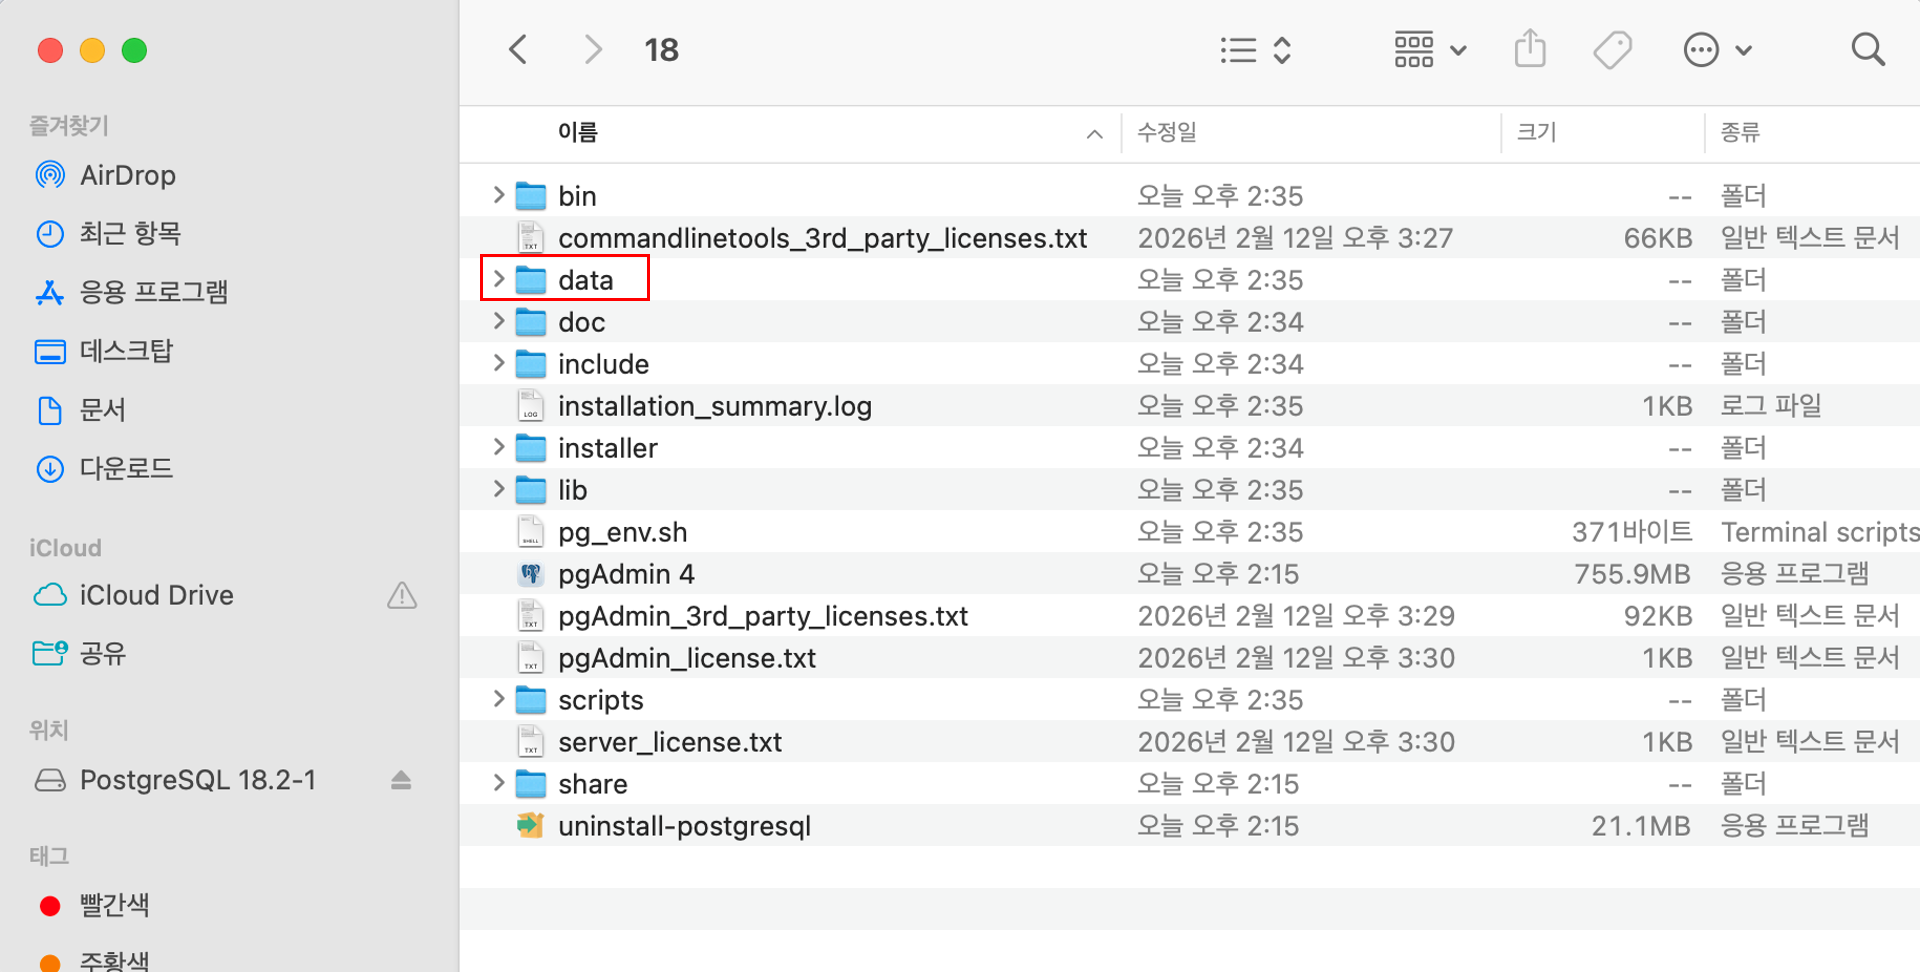Go back with the left chevron button
Image resolution: width=1920 pixels, height=972 pixels.
tap(518, 49)
